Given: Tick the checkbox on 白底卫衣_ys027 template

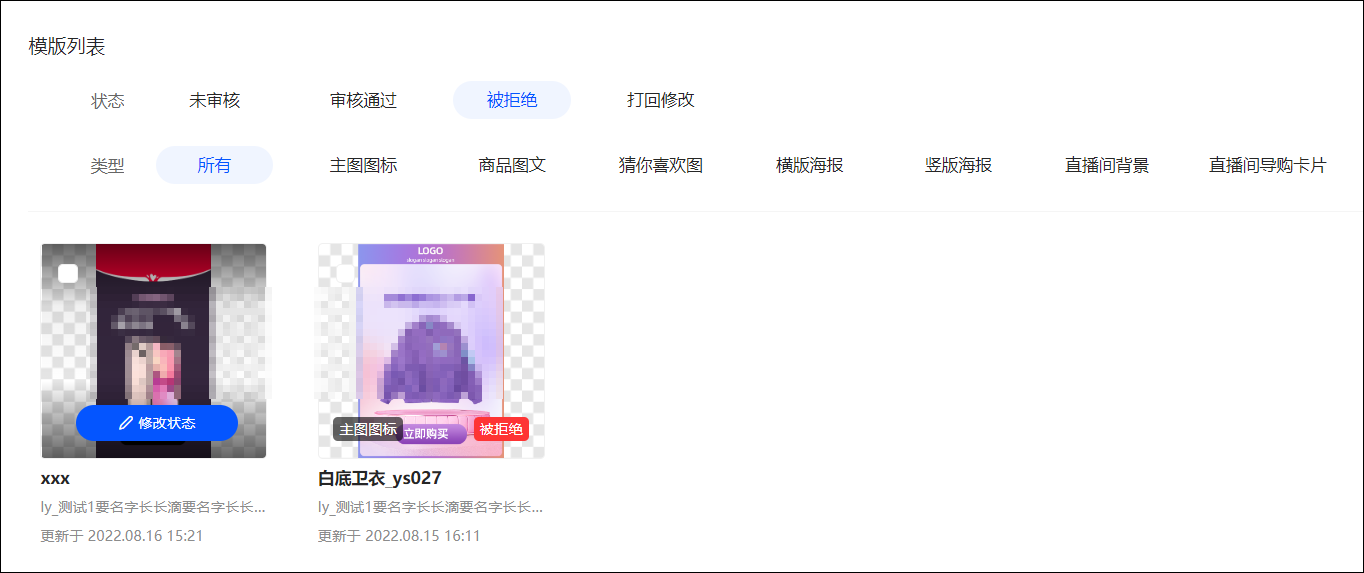Looking at the screenshot, I should [x=346, y=273].
